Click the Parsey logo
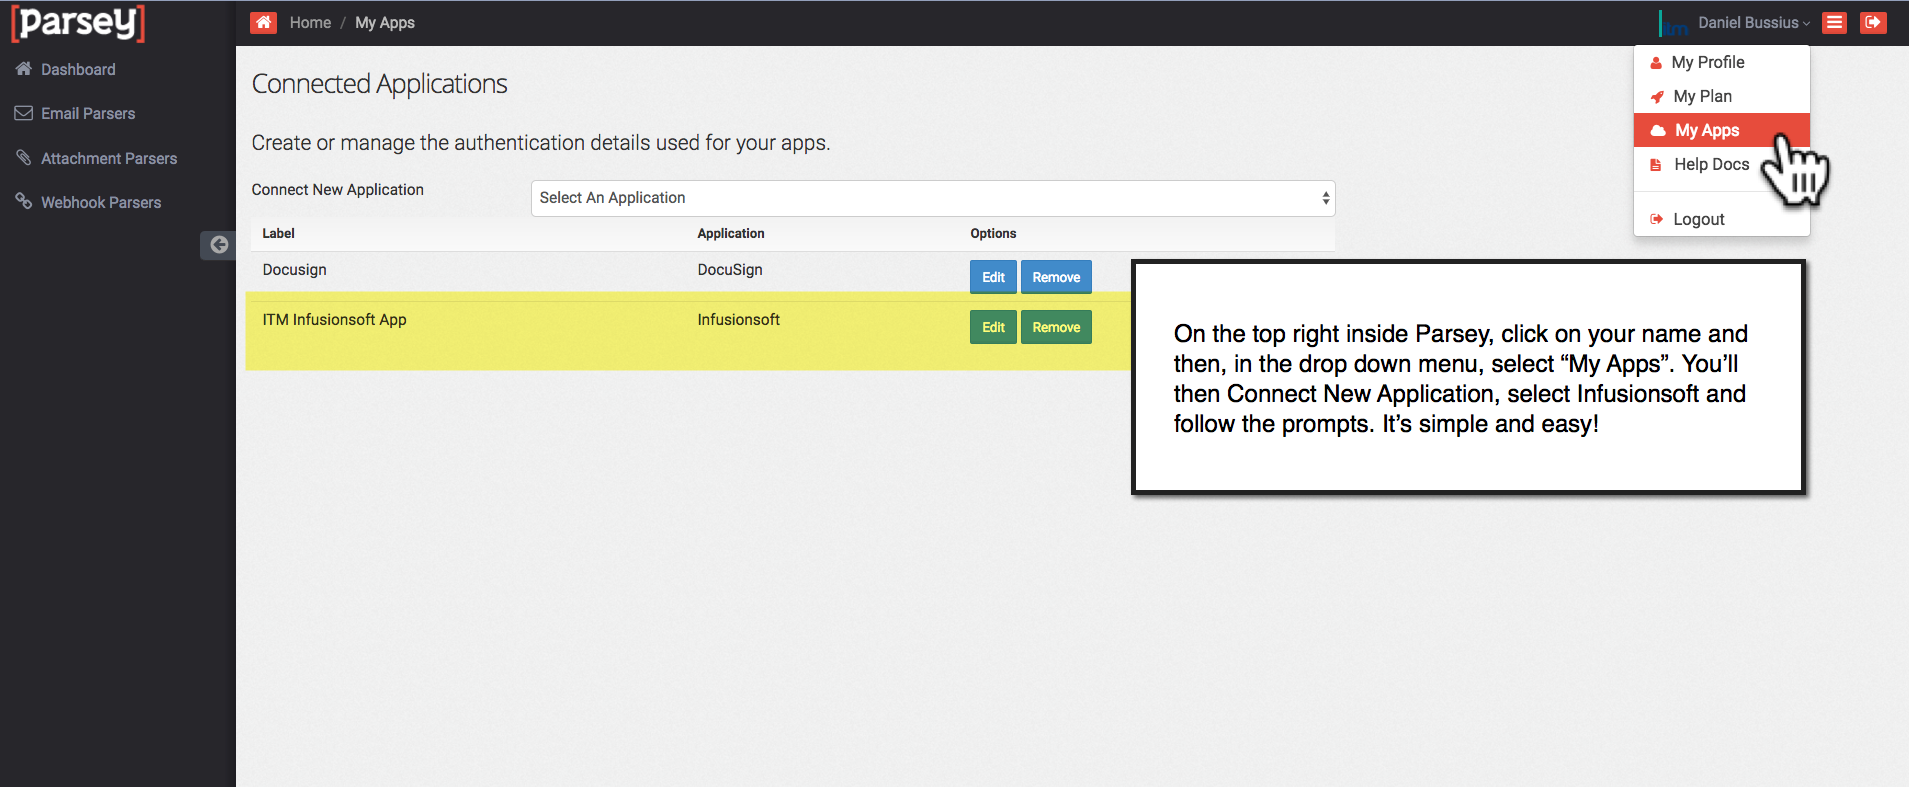The width and height of the screenshot is (1909, 787). click(x=78, y=22)
